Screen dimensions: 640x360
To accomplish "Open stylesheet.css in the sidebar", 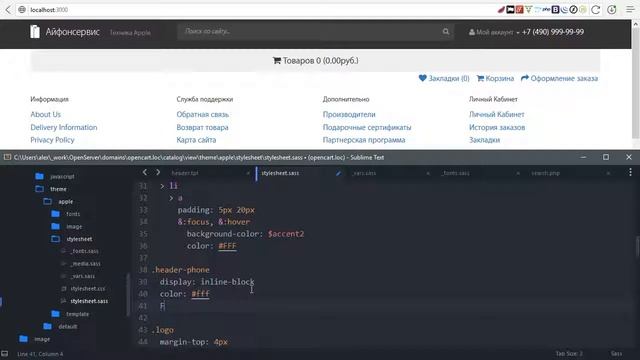I will pyautogui.click(x=87, y=289).
